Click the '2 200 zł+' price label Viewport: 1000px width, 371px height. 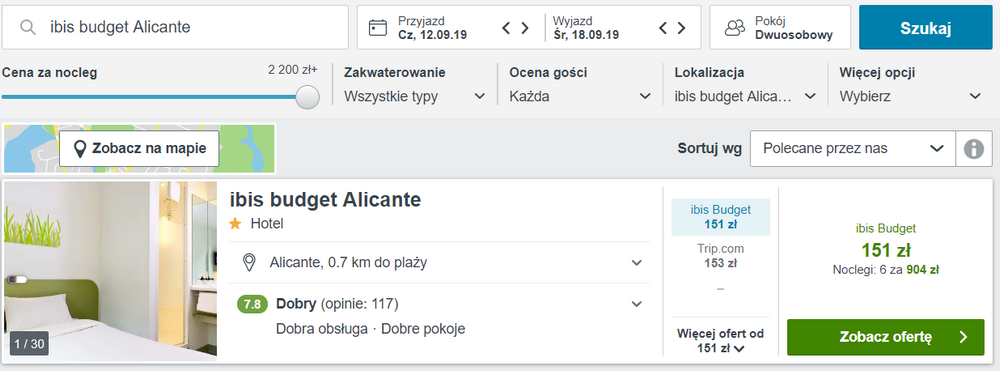pyautogui.click(x=293, y=70)
